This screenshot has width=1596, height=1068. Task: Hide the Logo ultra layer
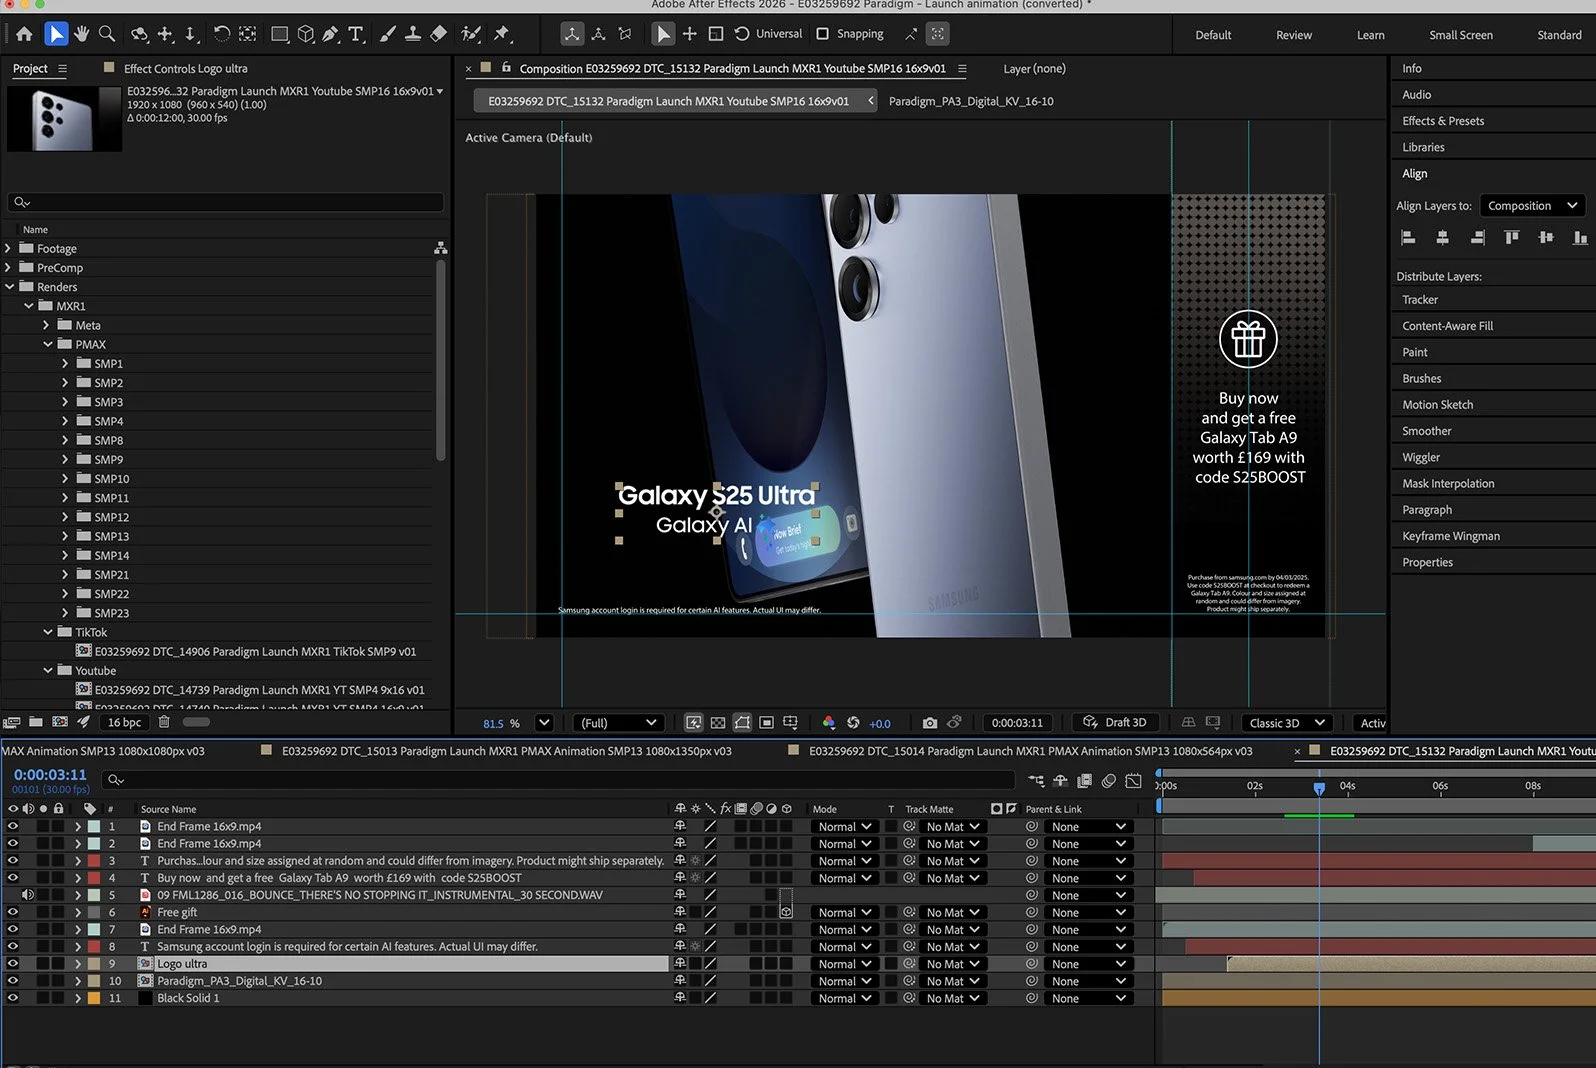coord(13,964)
